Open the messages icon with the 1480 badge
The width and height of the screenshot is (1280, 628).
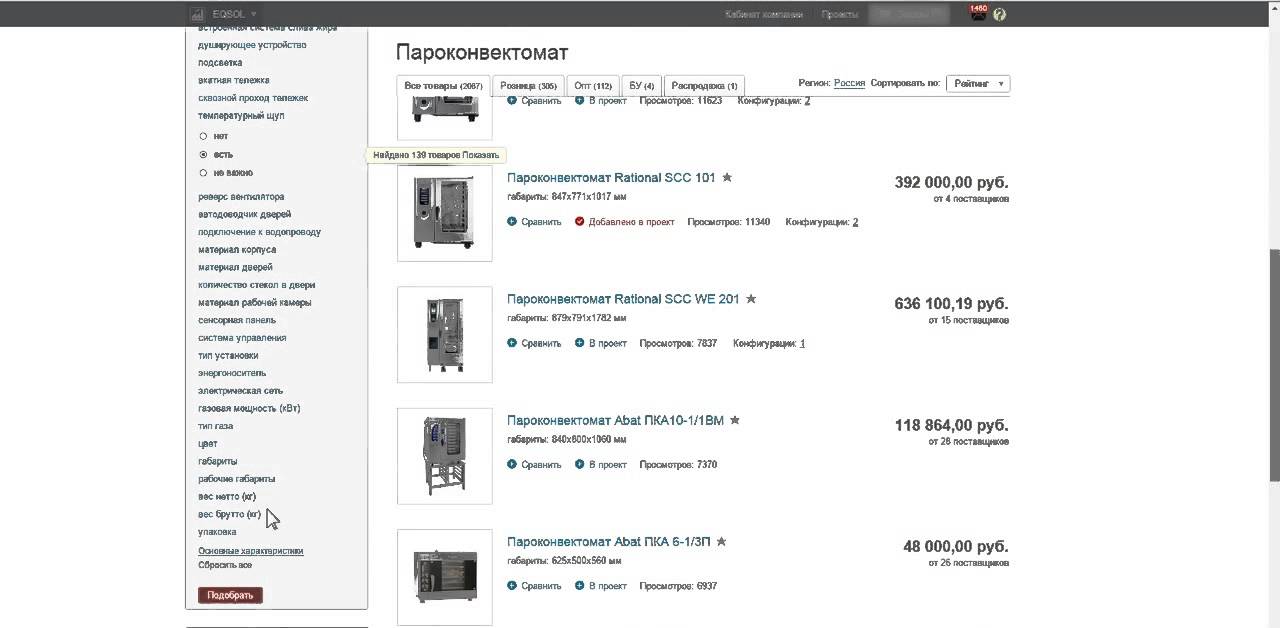click(x=977, y=13)
